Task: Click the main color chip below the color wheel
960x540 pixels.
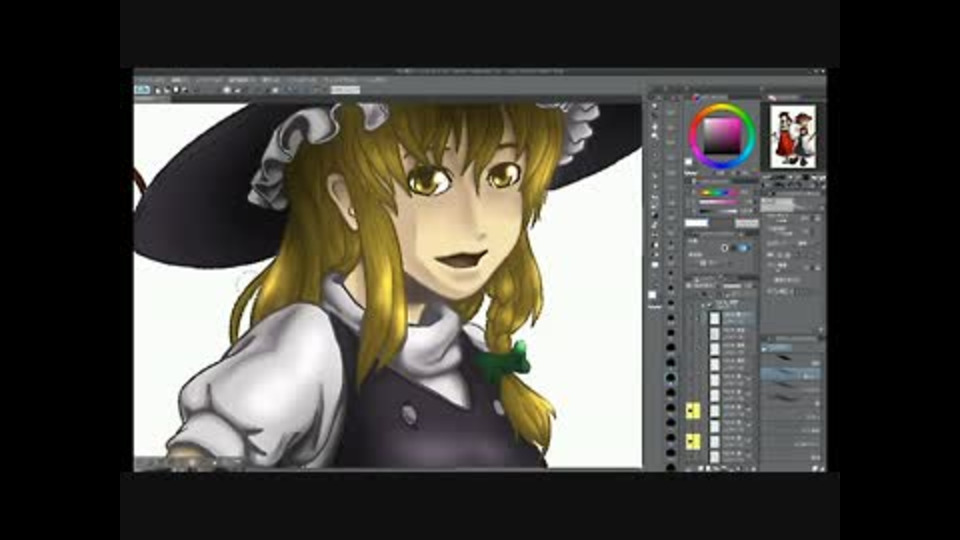Action: point(689,162)
